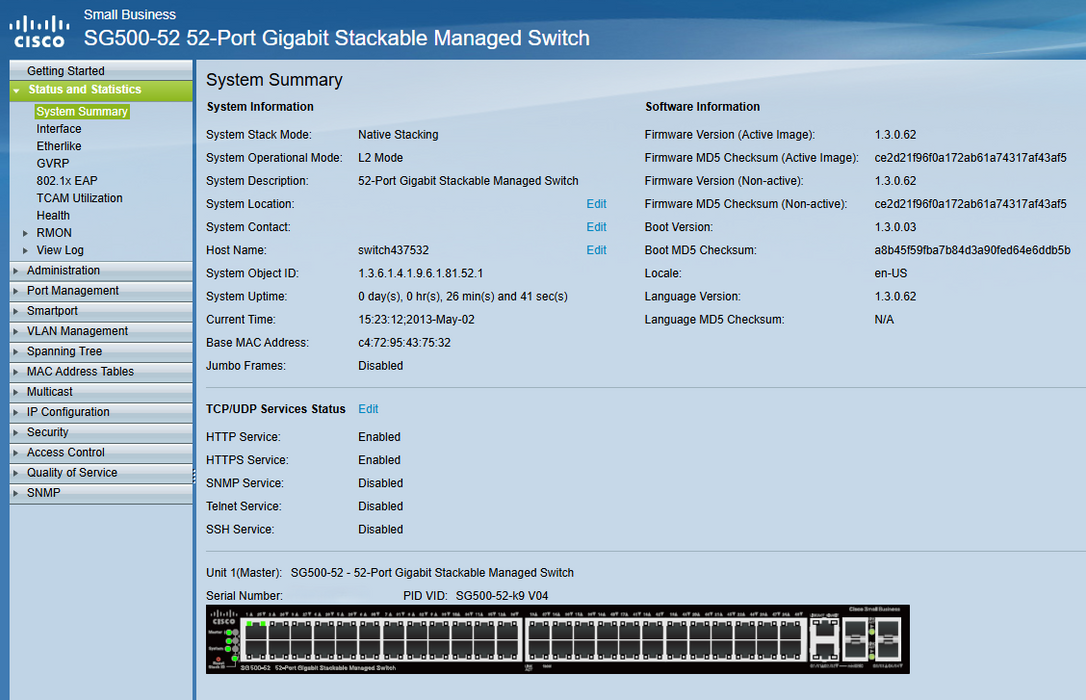Click the switch front panel image
Screen dimensions: 1086x700
(558, 639)
